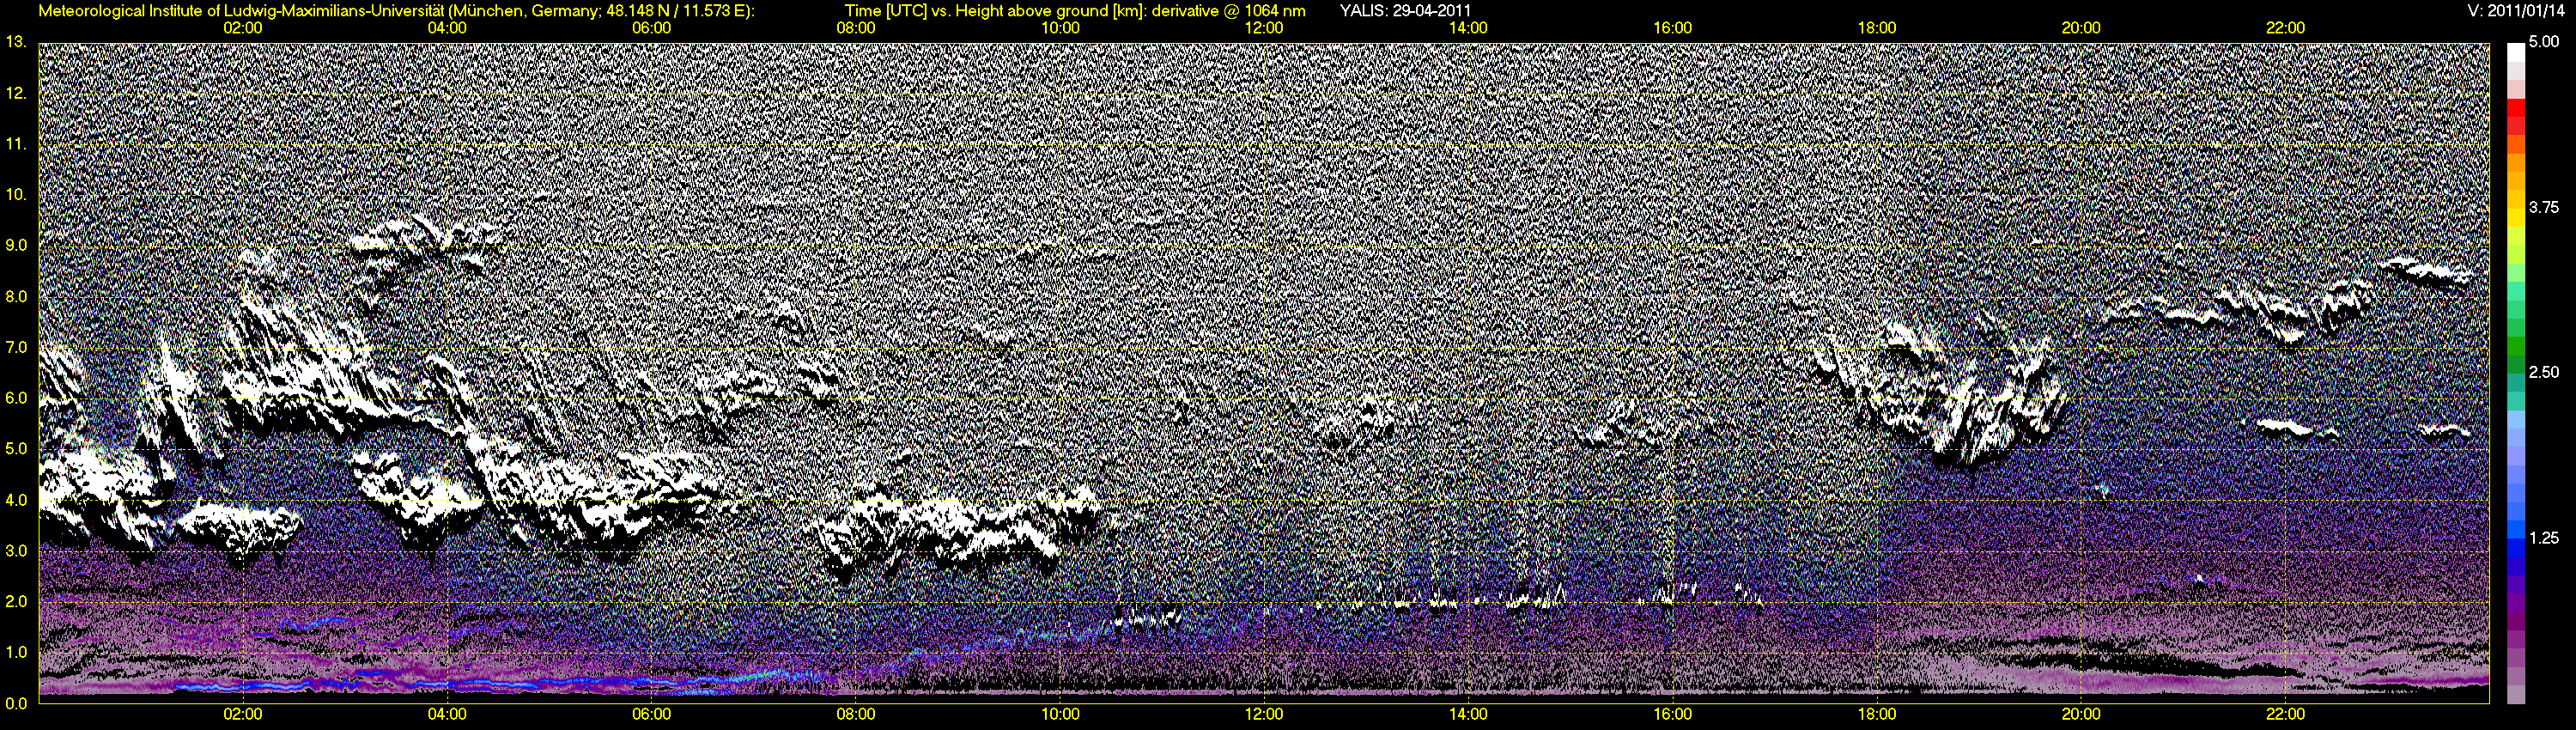
Task: Click the 3.75 value on the color scale
Action: click(2544, 207)
